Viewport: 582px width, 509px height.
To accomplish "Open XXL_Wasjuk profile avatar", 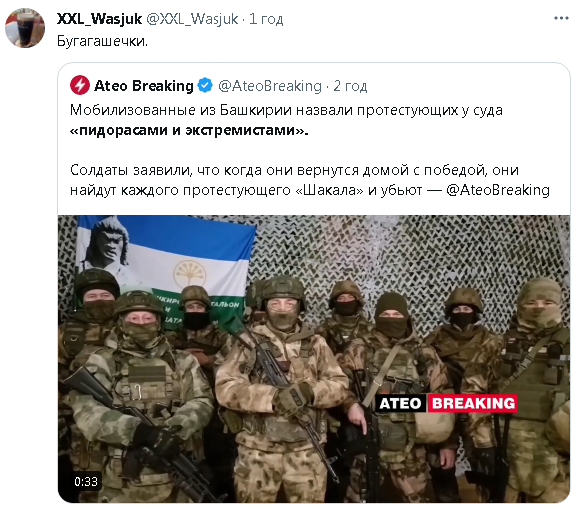I will (25, 28).
